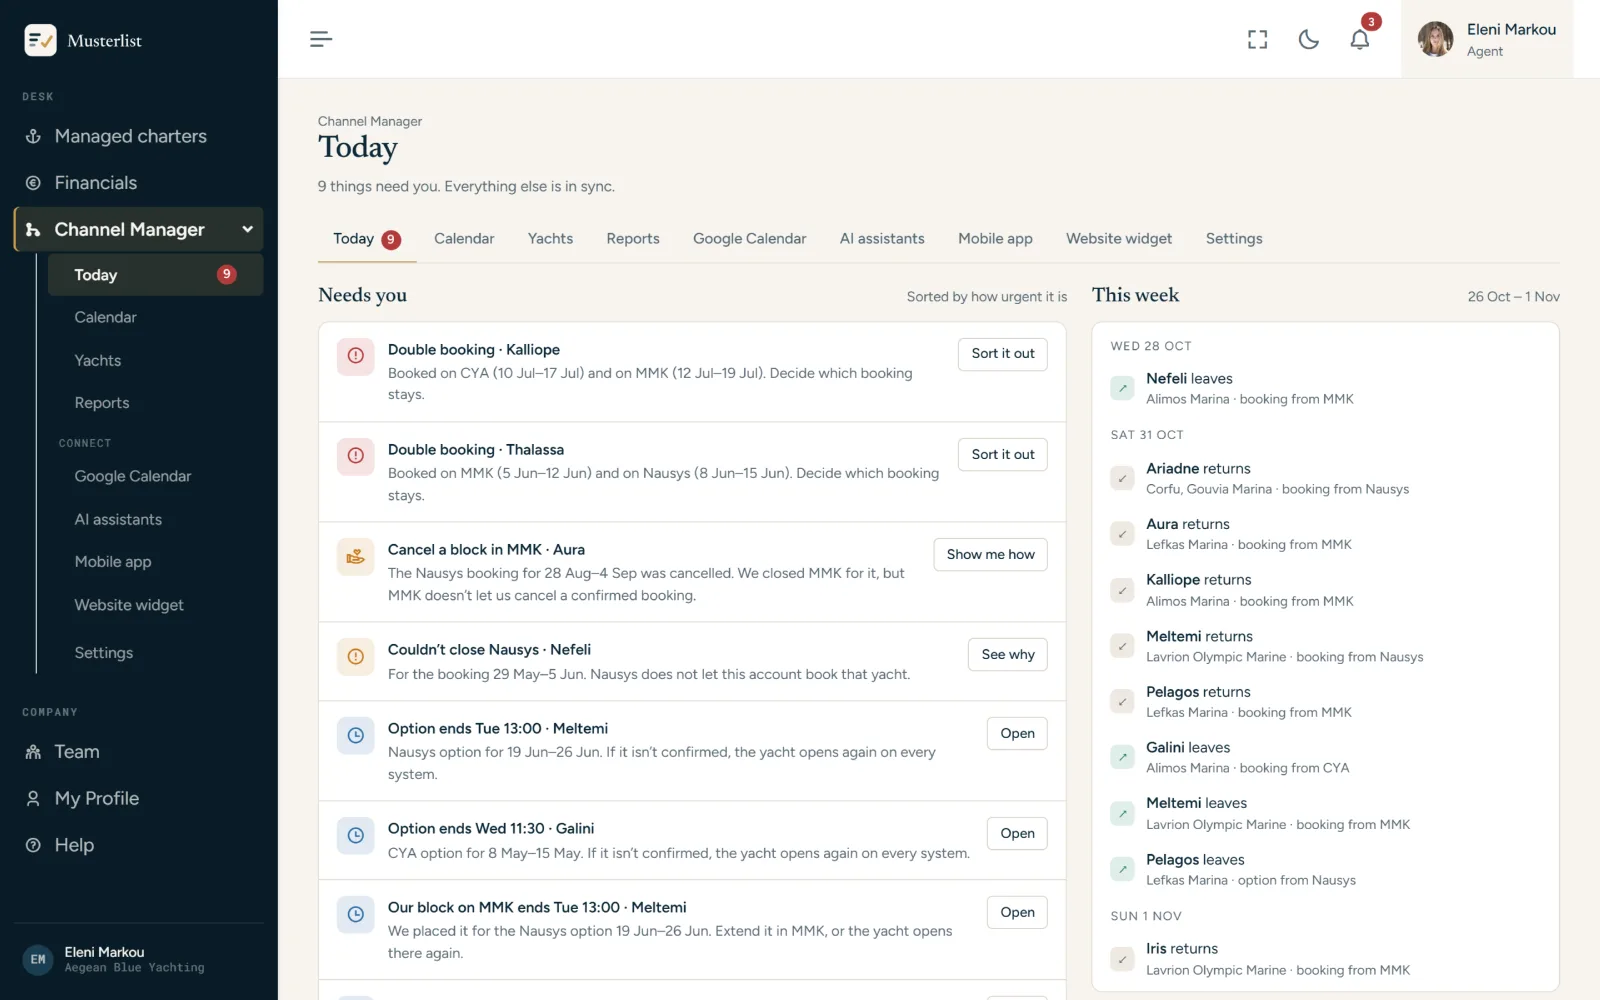This screenshot has width=1600, height=1000.
Task: Click hand icon for Cancel block Aura
Action: [x=355, y=556]
